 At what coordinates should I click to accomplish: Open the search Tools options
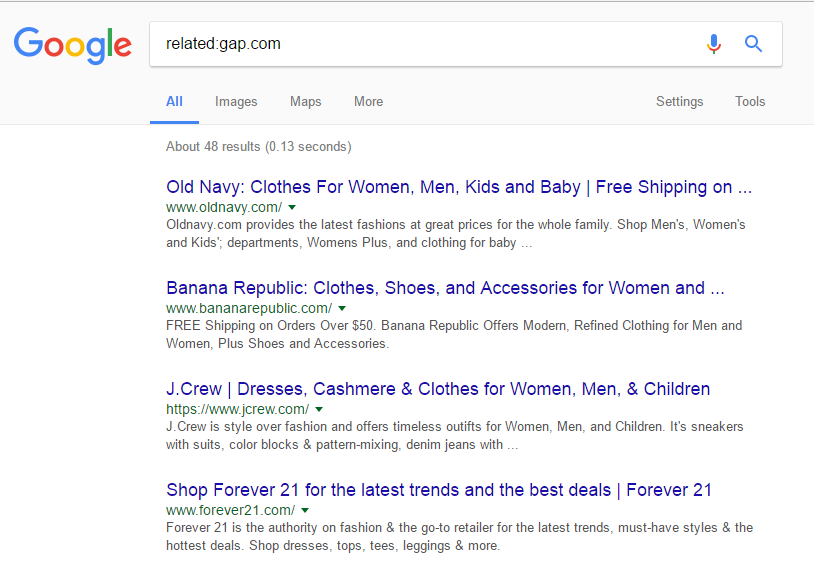pos(750,101)
